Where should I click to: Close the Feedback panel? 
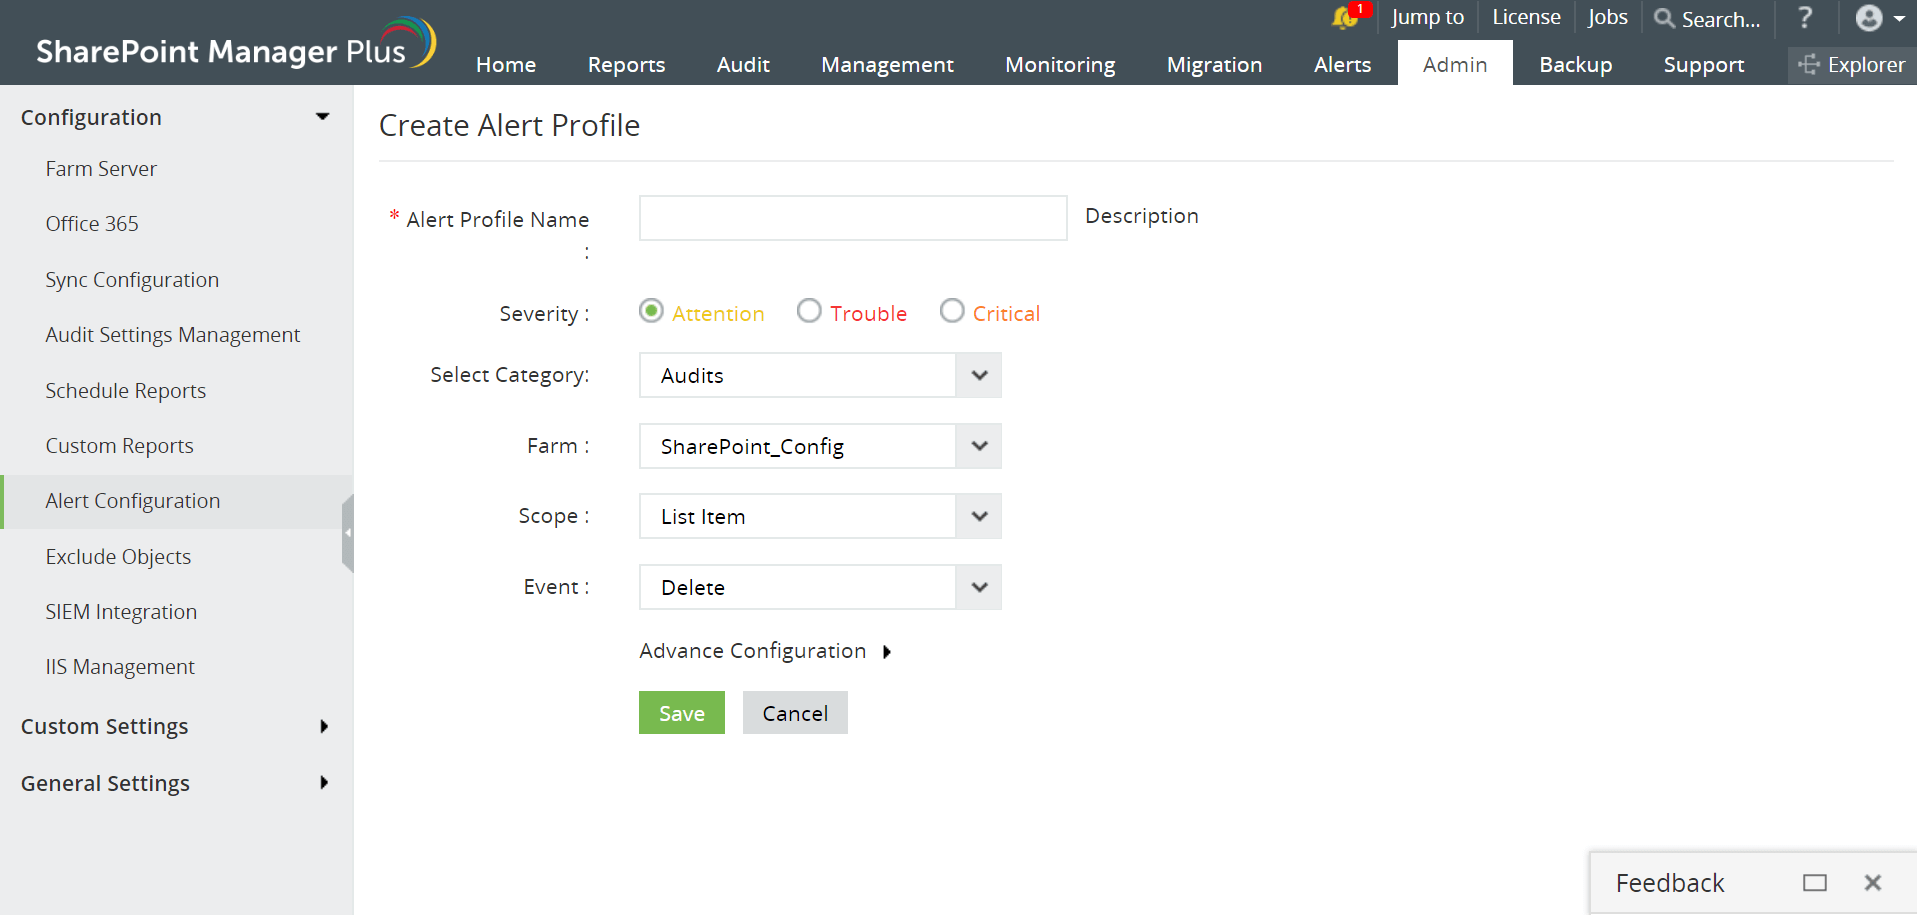click(1873, 883)
